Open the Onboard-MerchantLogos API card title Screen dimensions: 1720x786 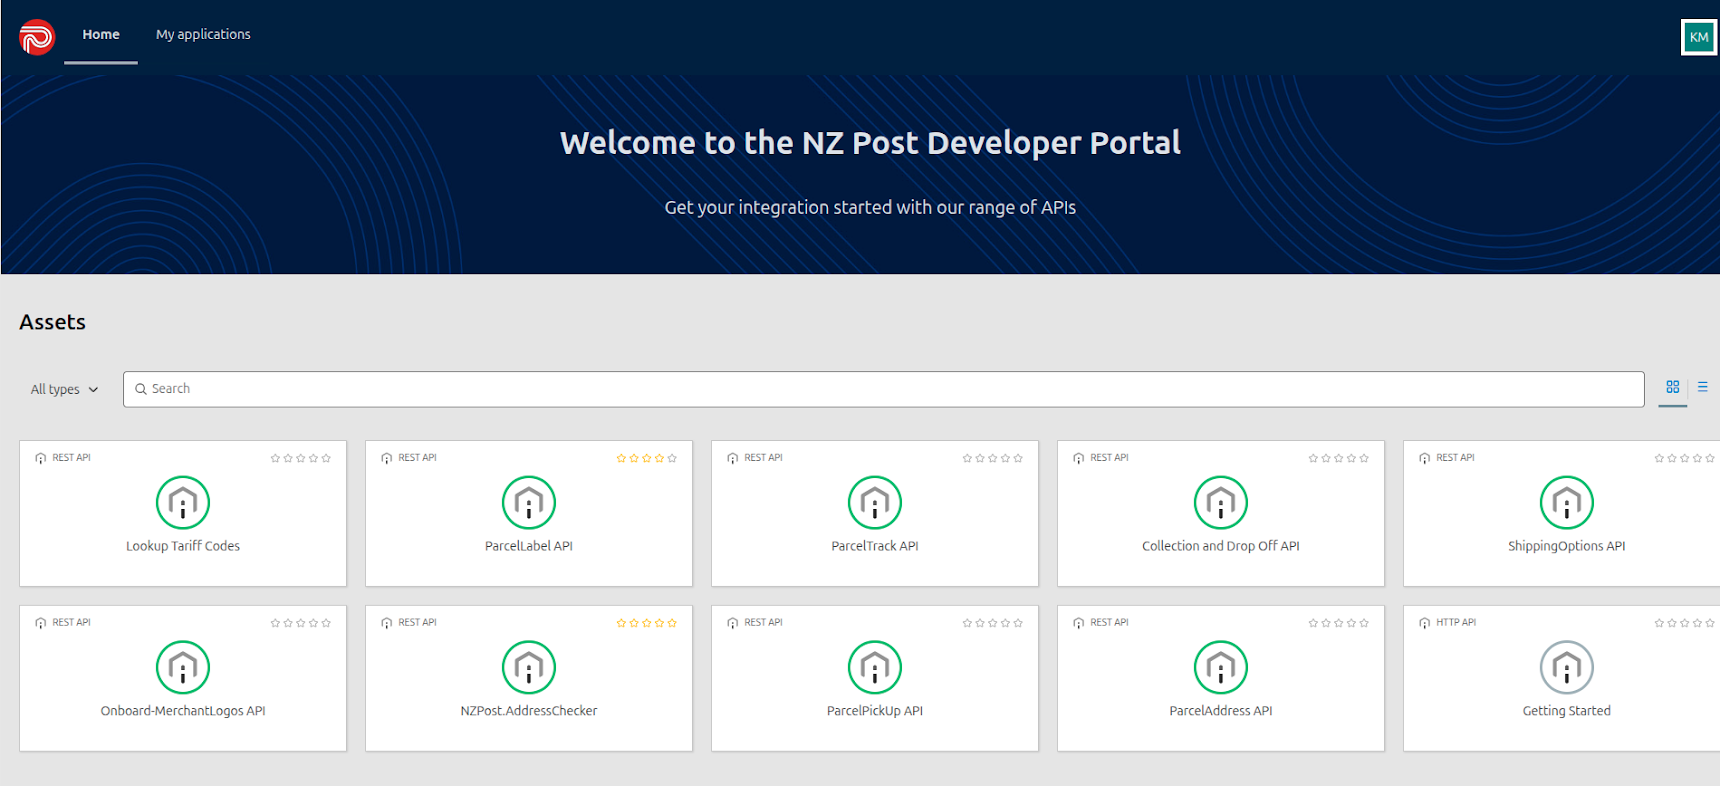tap(183, 711)
